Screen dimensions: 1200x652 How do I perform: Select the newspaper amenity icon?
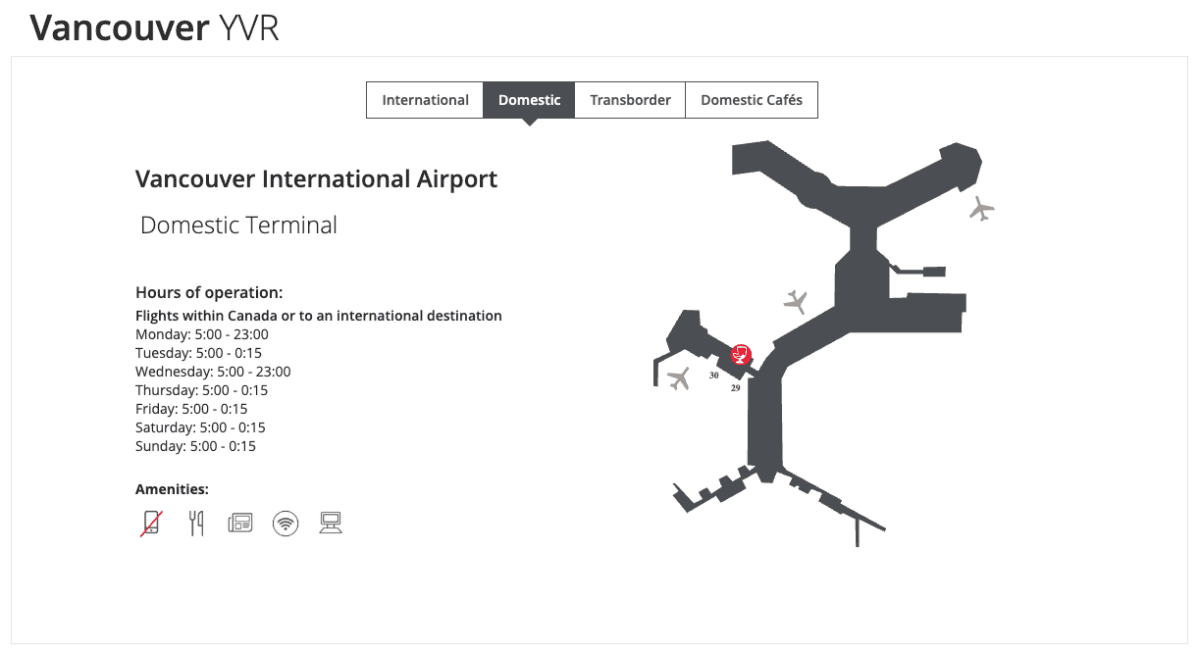[240, 523]
